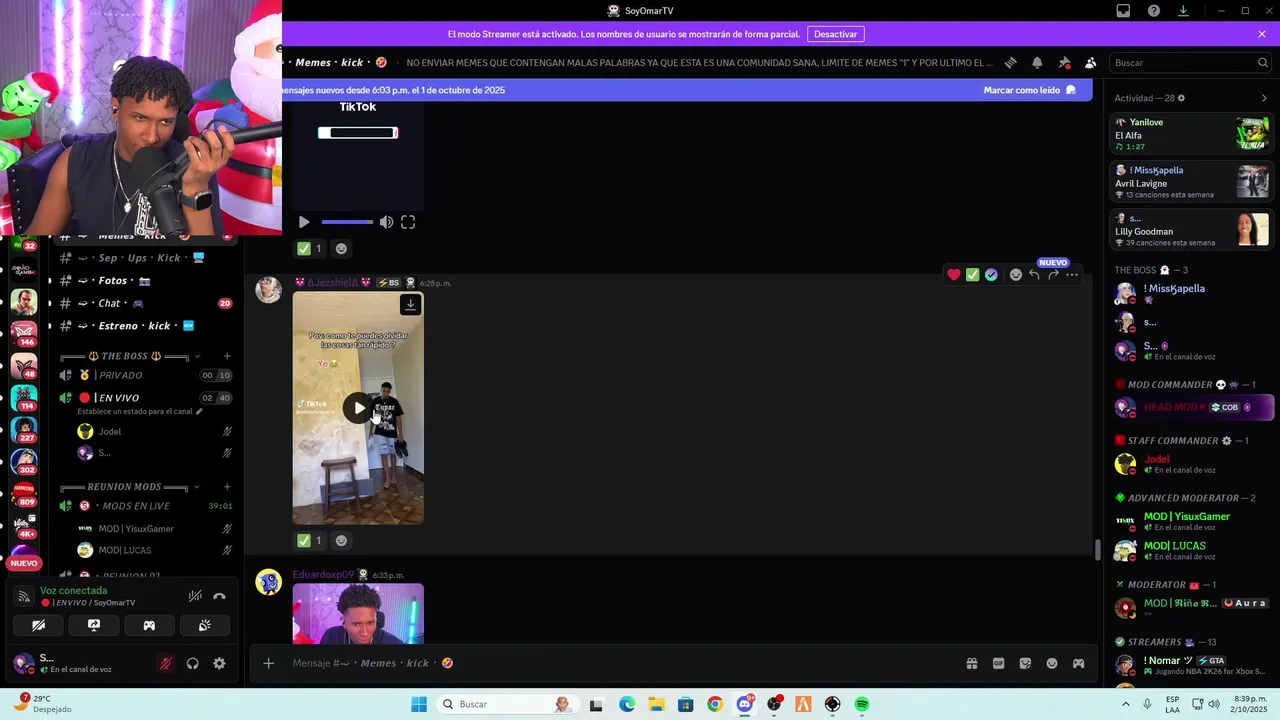Toggle the member list icon
Viewport: 1280px width, 720px height.
point(1090,62)
